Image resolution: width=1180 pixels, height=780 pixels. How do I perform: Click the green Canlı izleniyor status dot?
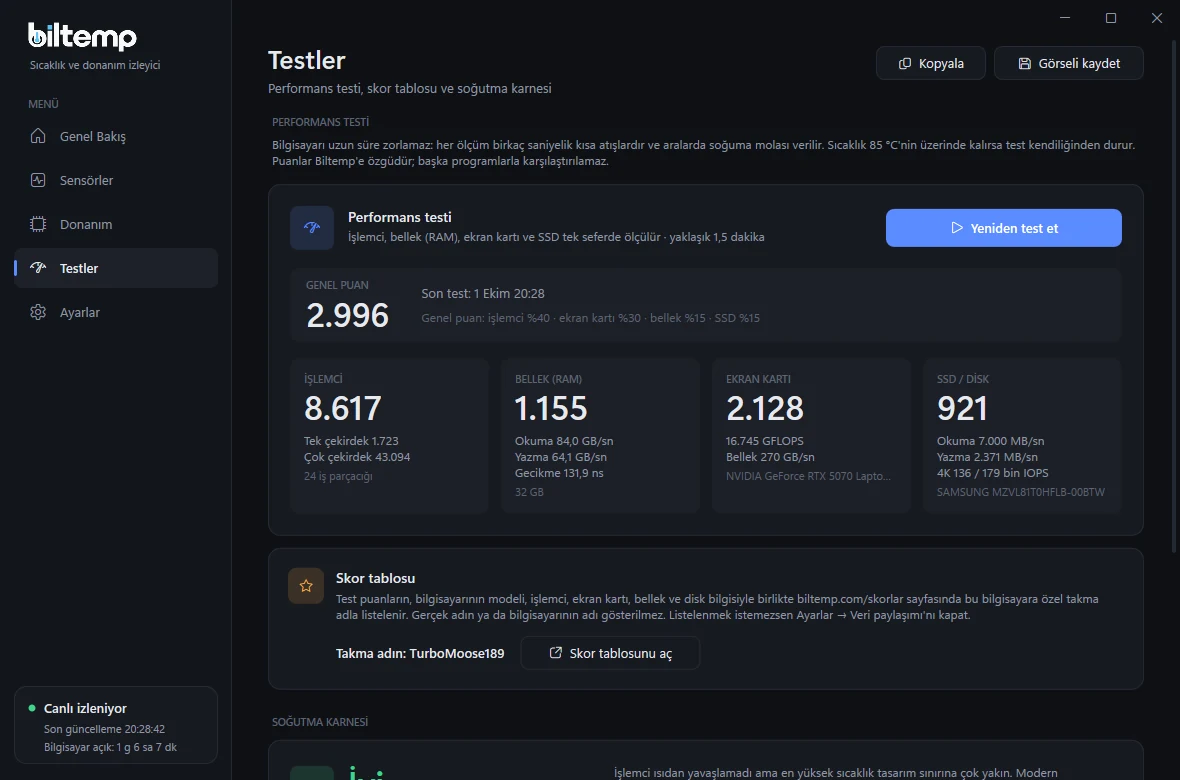pyautogui.click(x=32, y=708)
